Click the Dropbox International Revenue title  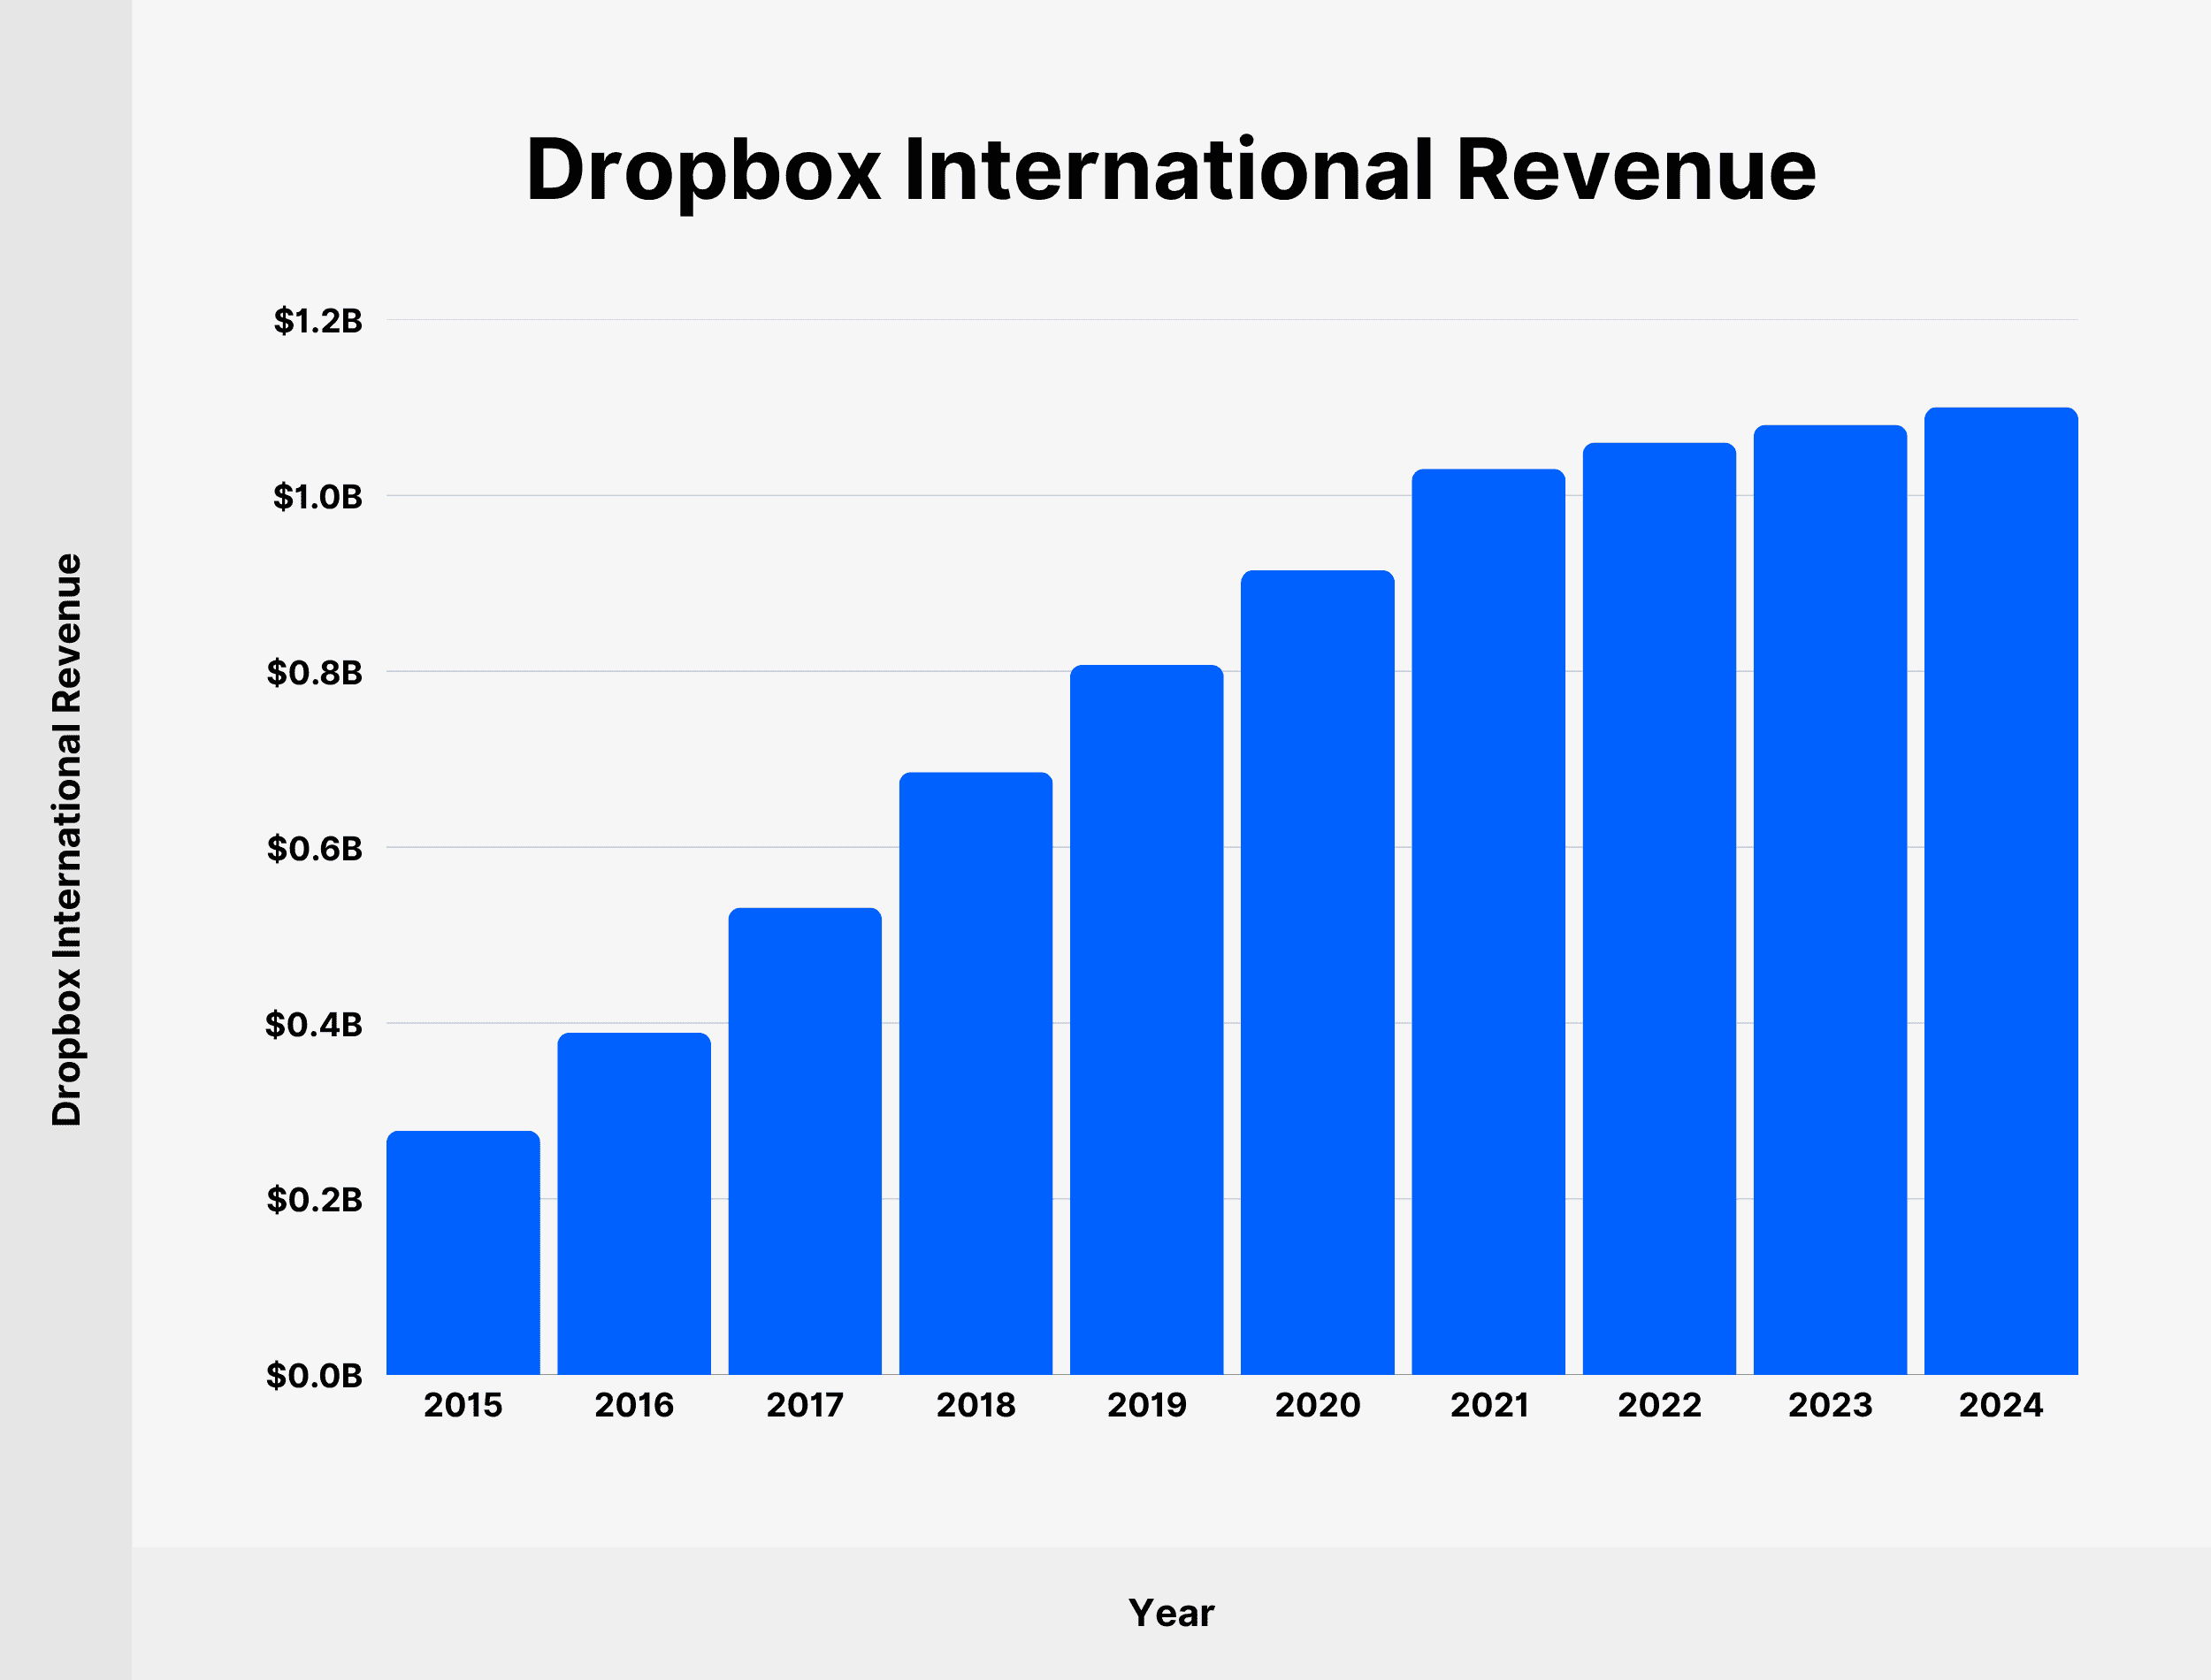pyautogui.click(x=1171, y=170)
